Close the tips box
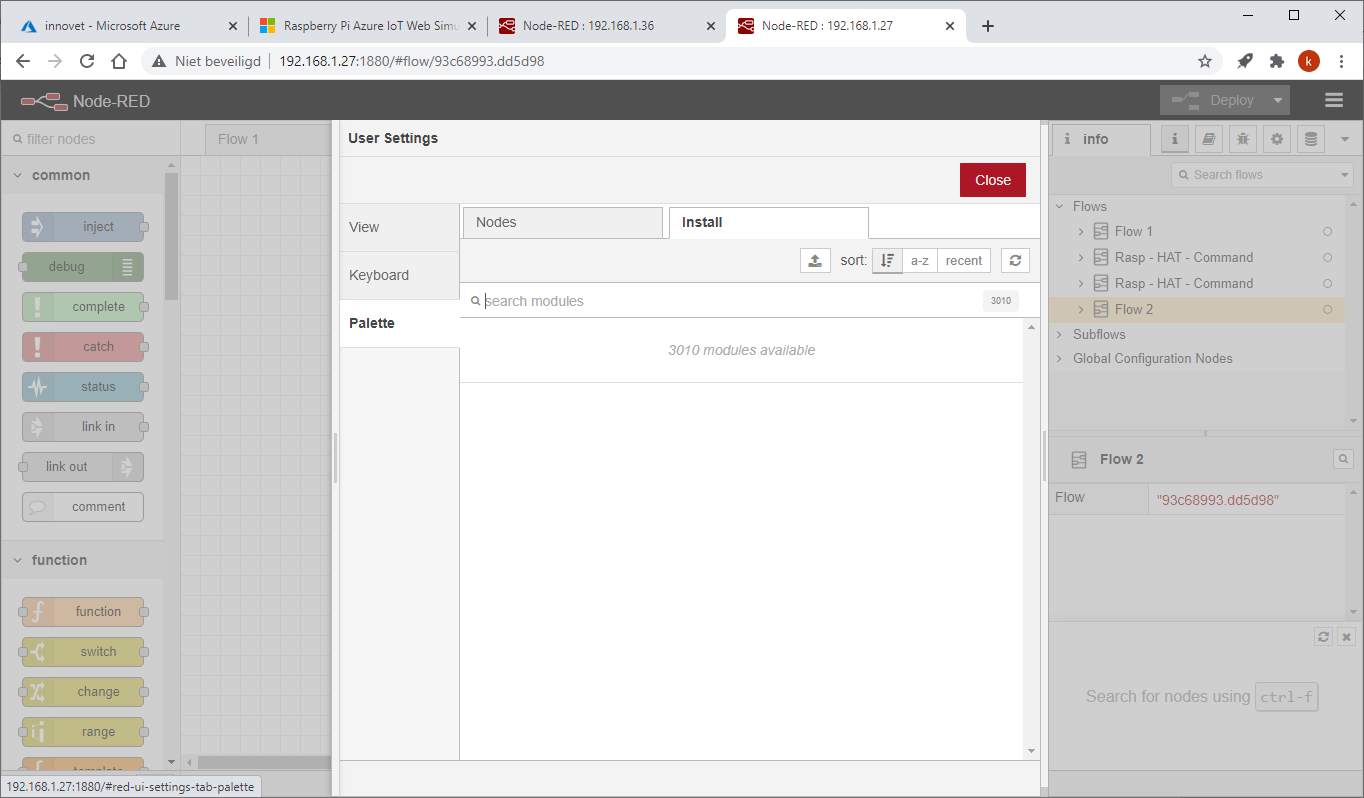This screenshot has width=1364, height=798. click(1346, 636)
